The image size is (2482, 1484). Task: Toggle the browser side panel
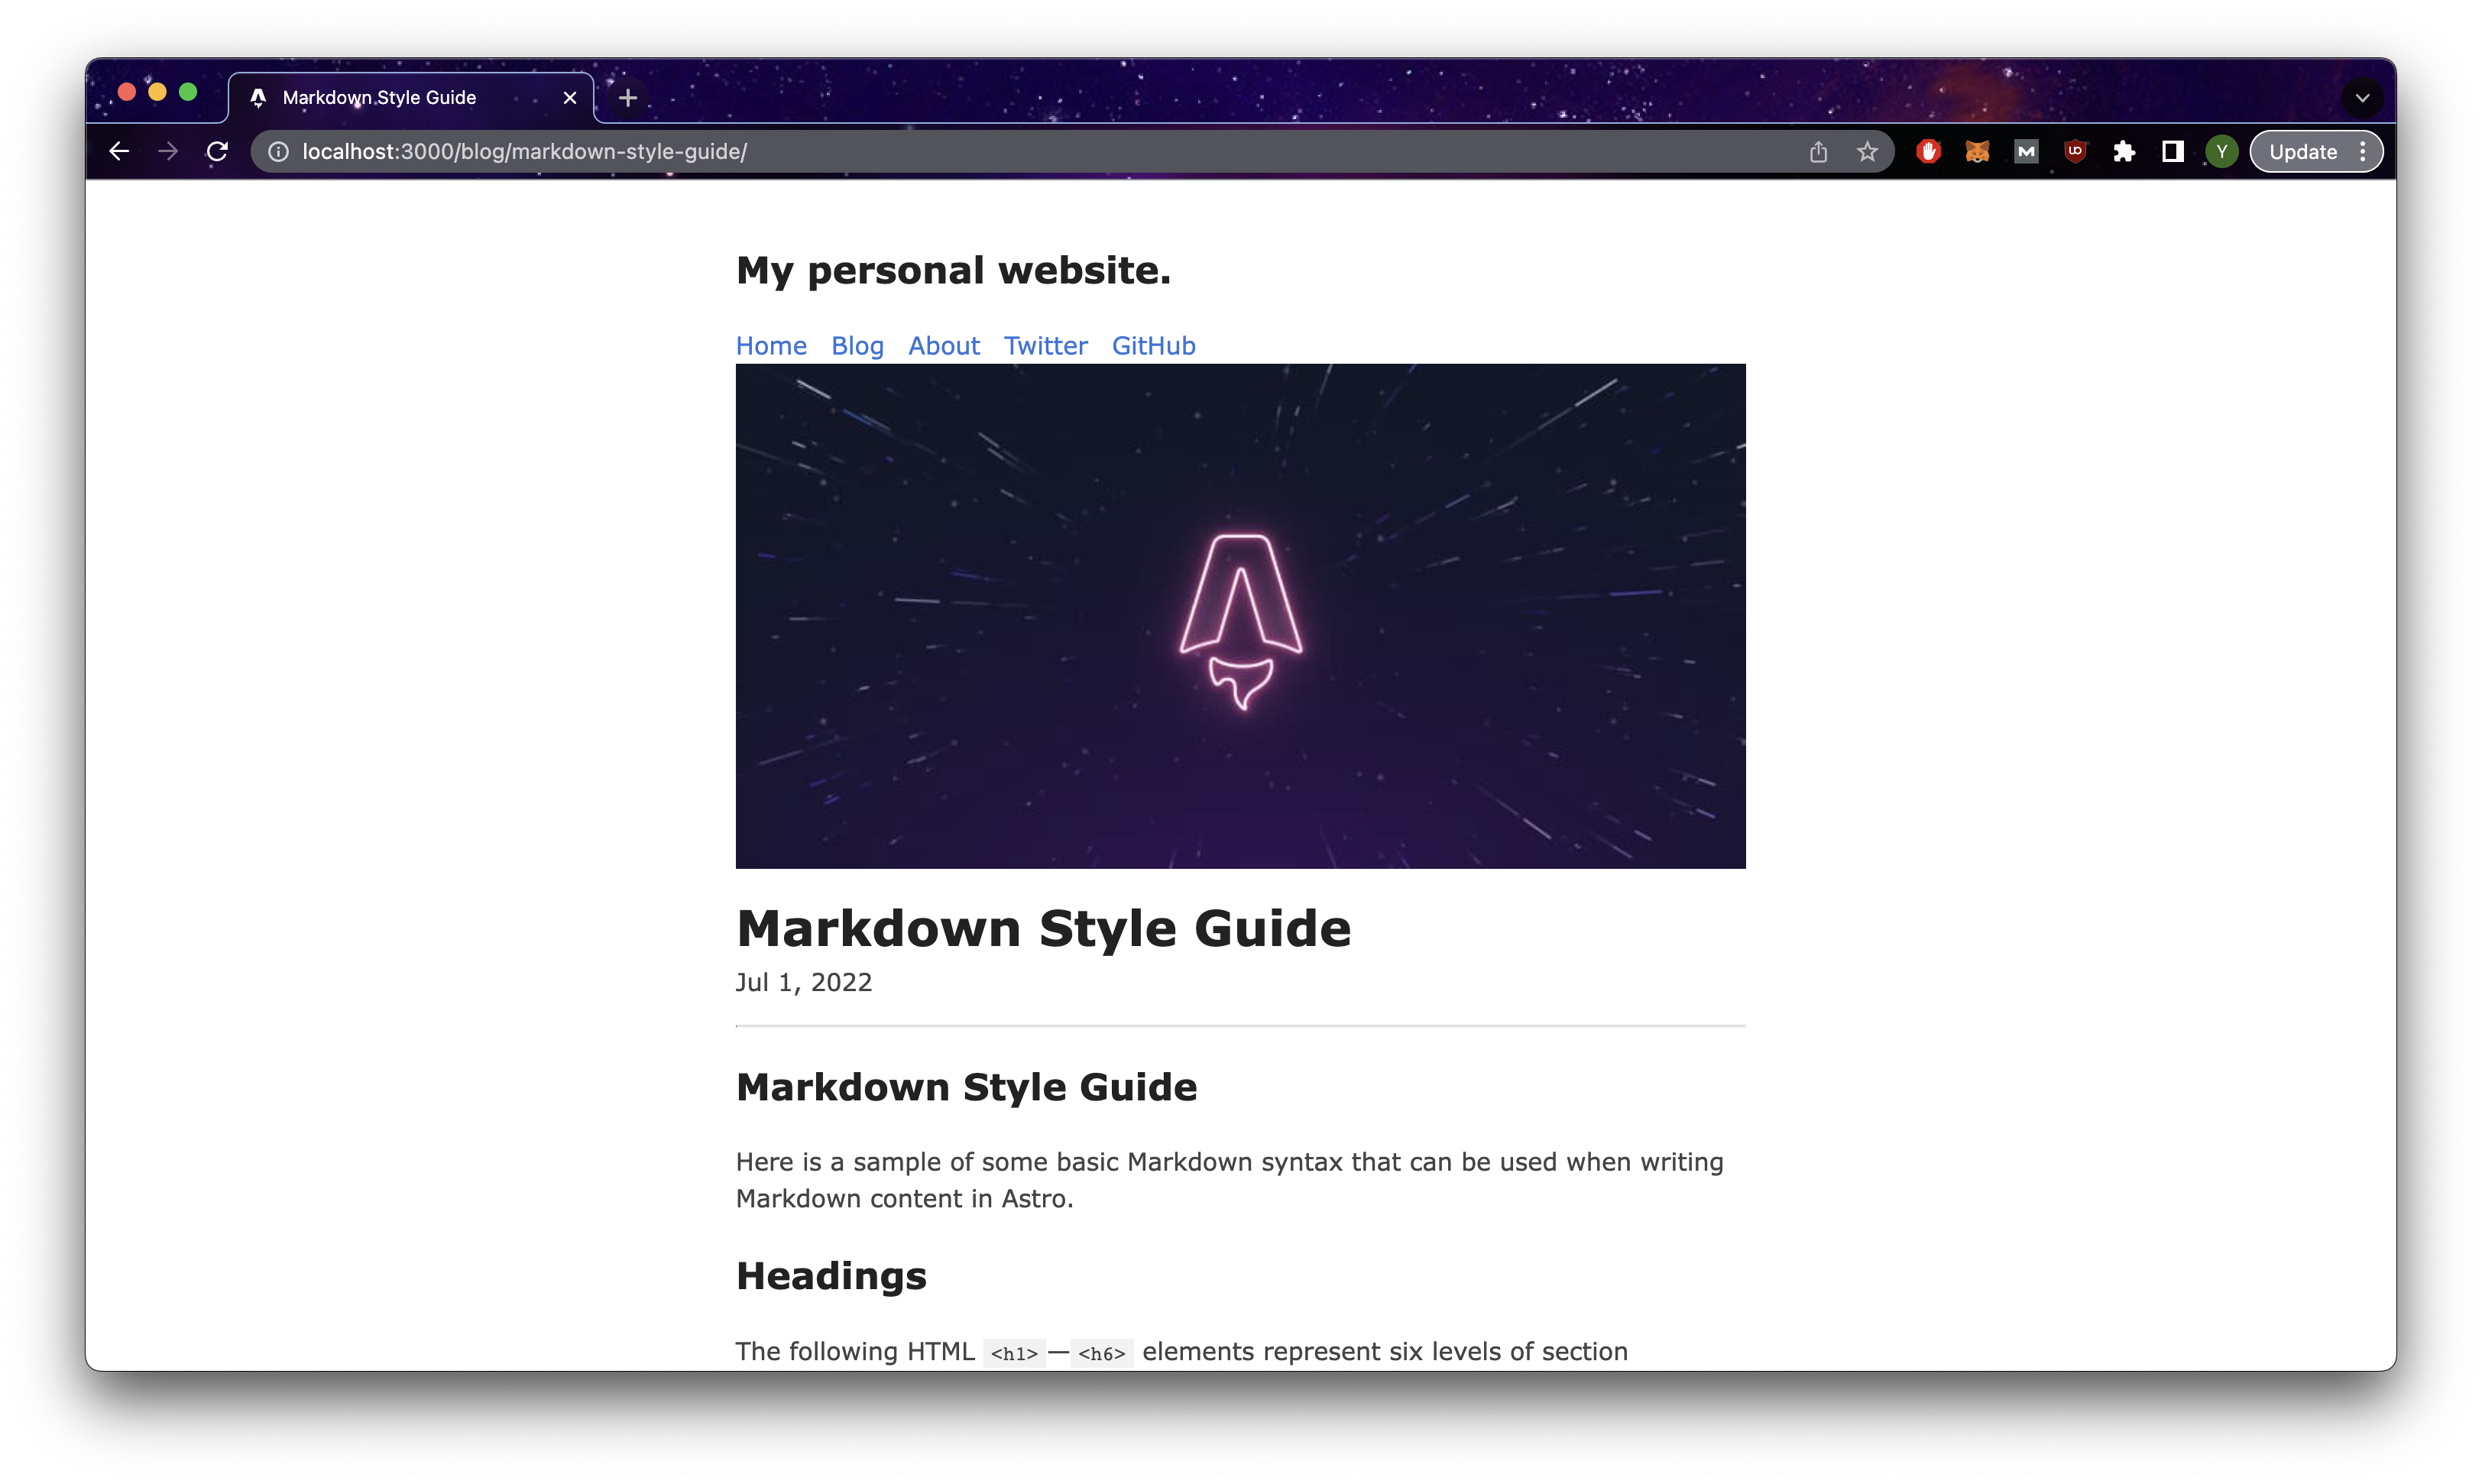2172,152
